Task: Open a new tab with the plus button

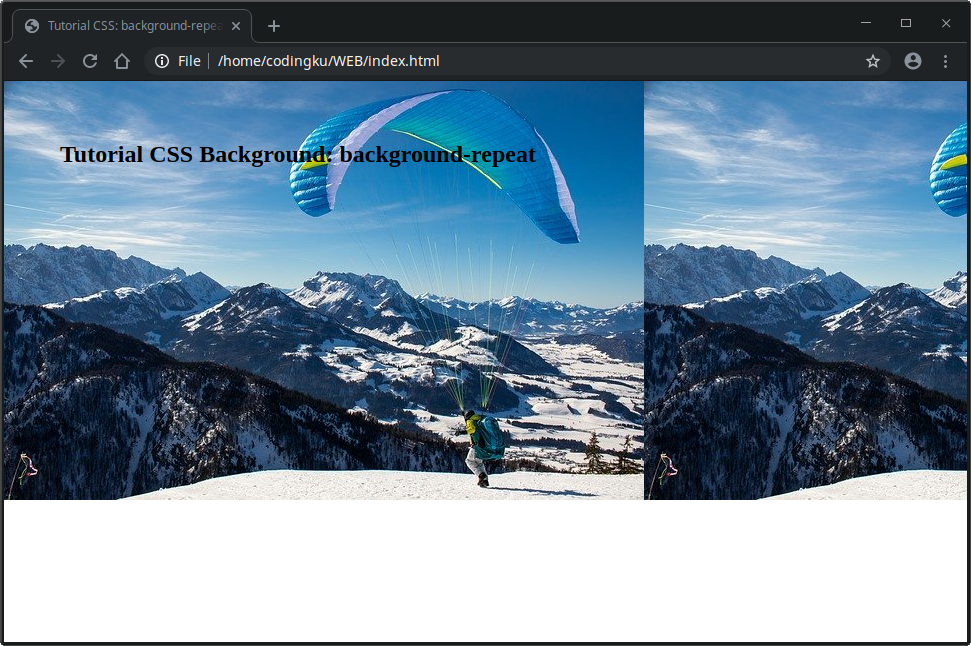Action: pyautogui.click(x=274, y=26)
